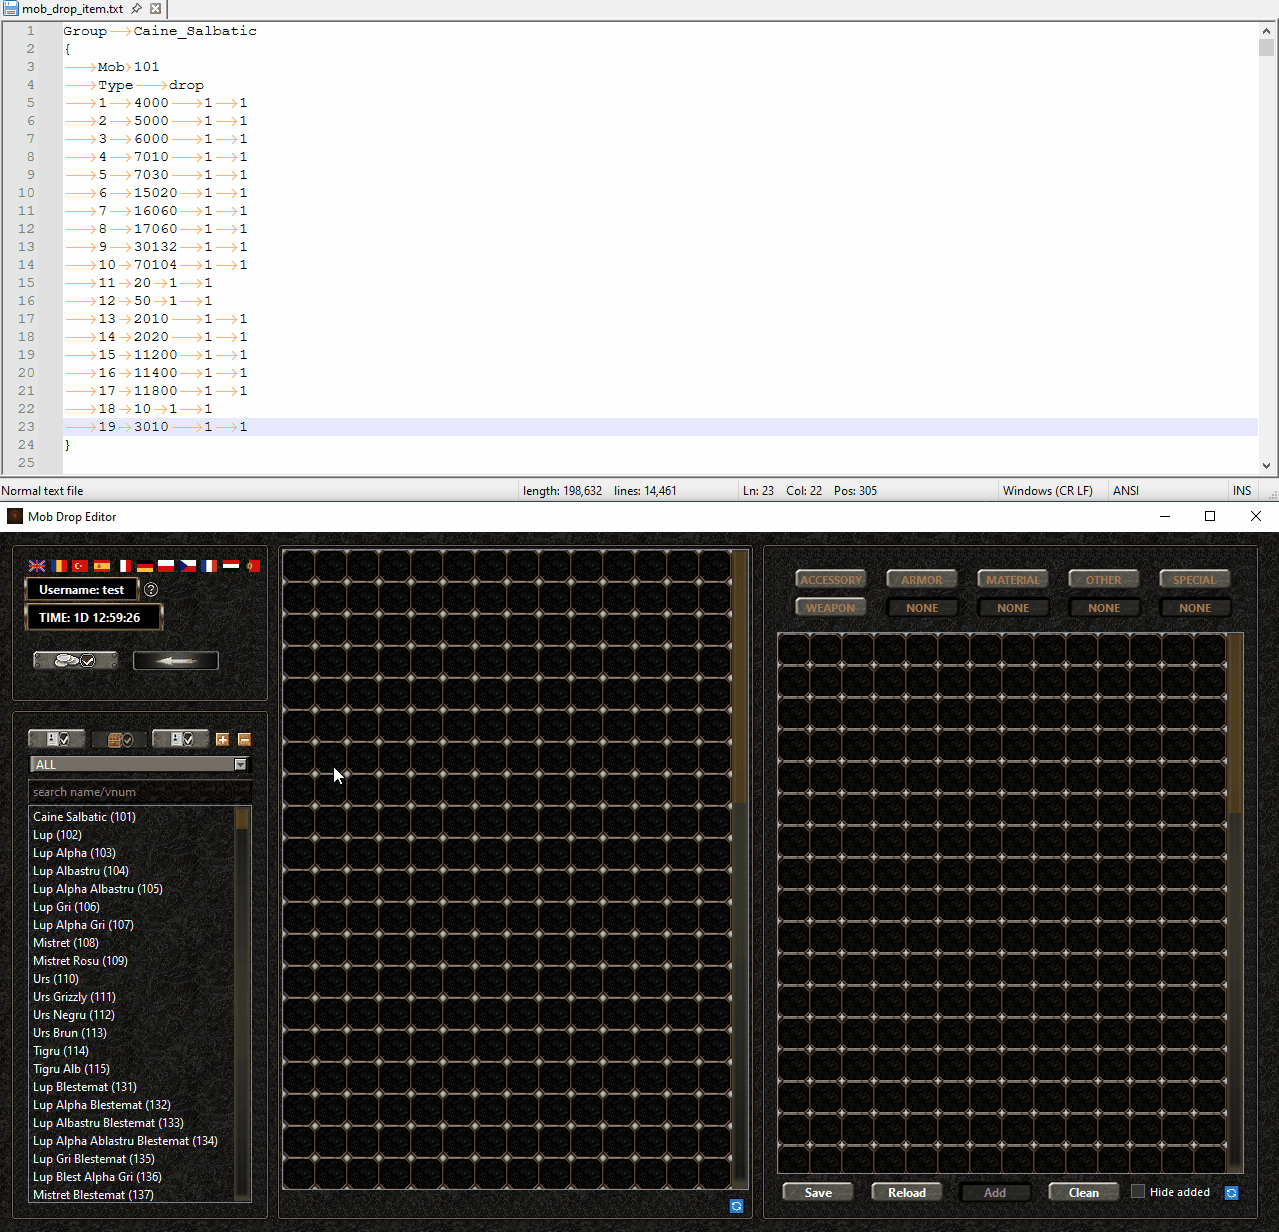The height and width of the screenshot is (1232, 1279).
Task: Click the help question mark icon
Action: coord(151,590)
